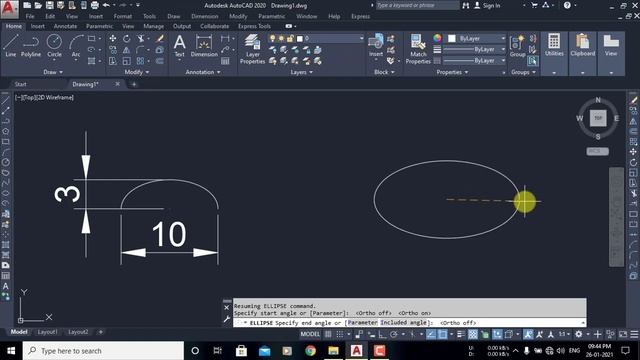The image size is (640, 360).
Task: Click the Help question mark icon
Action: tap(567, 5)
